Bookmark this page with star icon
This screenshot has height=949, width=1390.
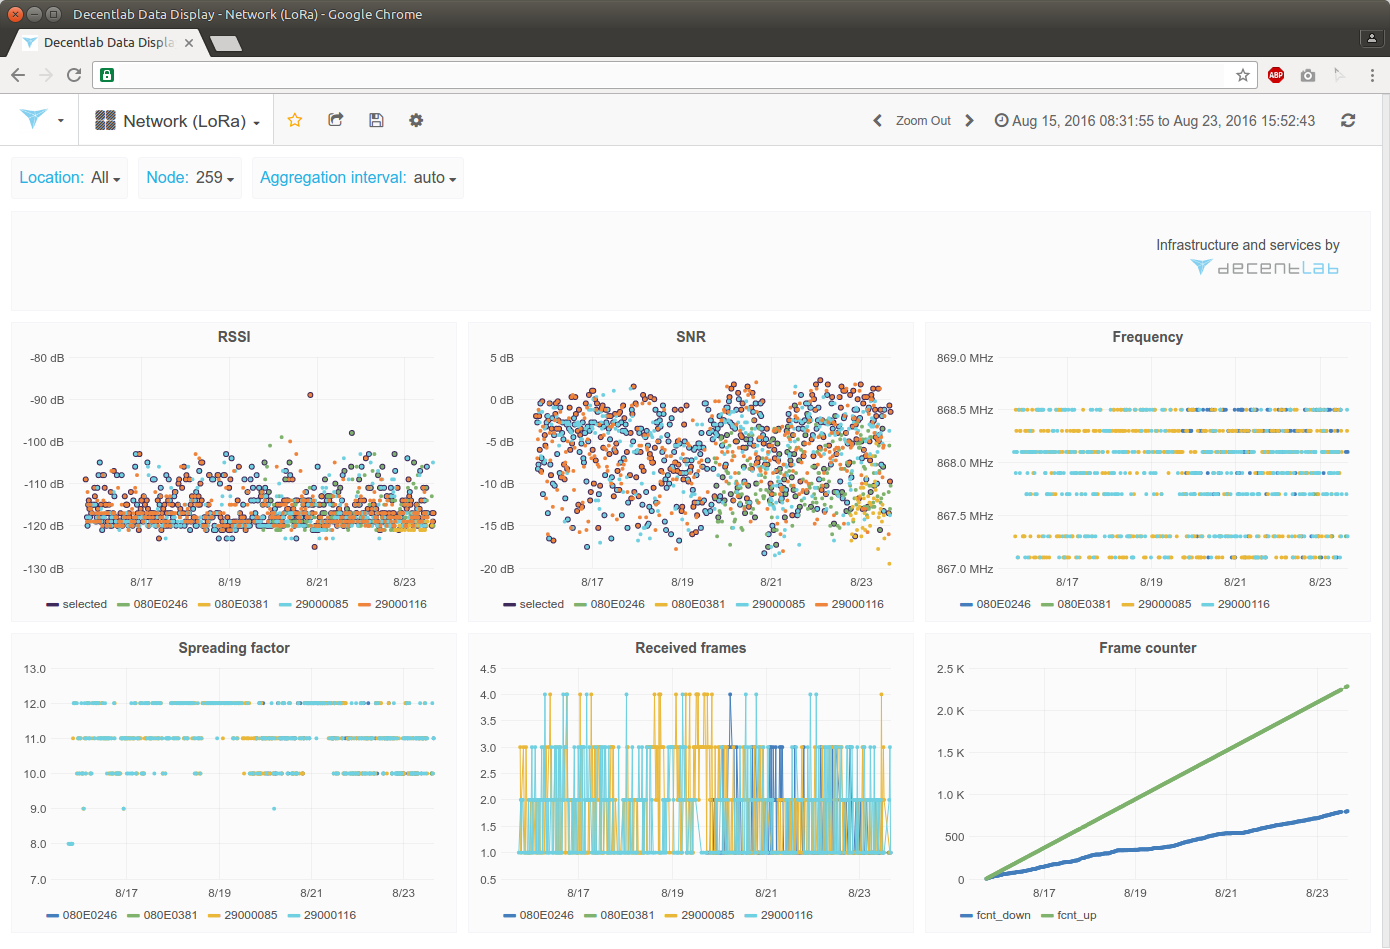point(1242,75)
